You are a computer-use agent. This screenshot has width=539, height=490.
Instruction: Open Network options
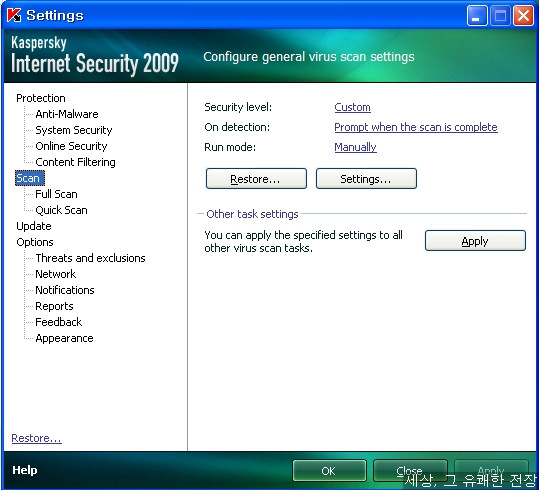point(55,274)
